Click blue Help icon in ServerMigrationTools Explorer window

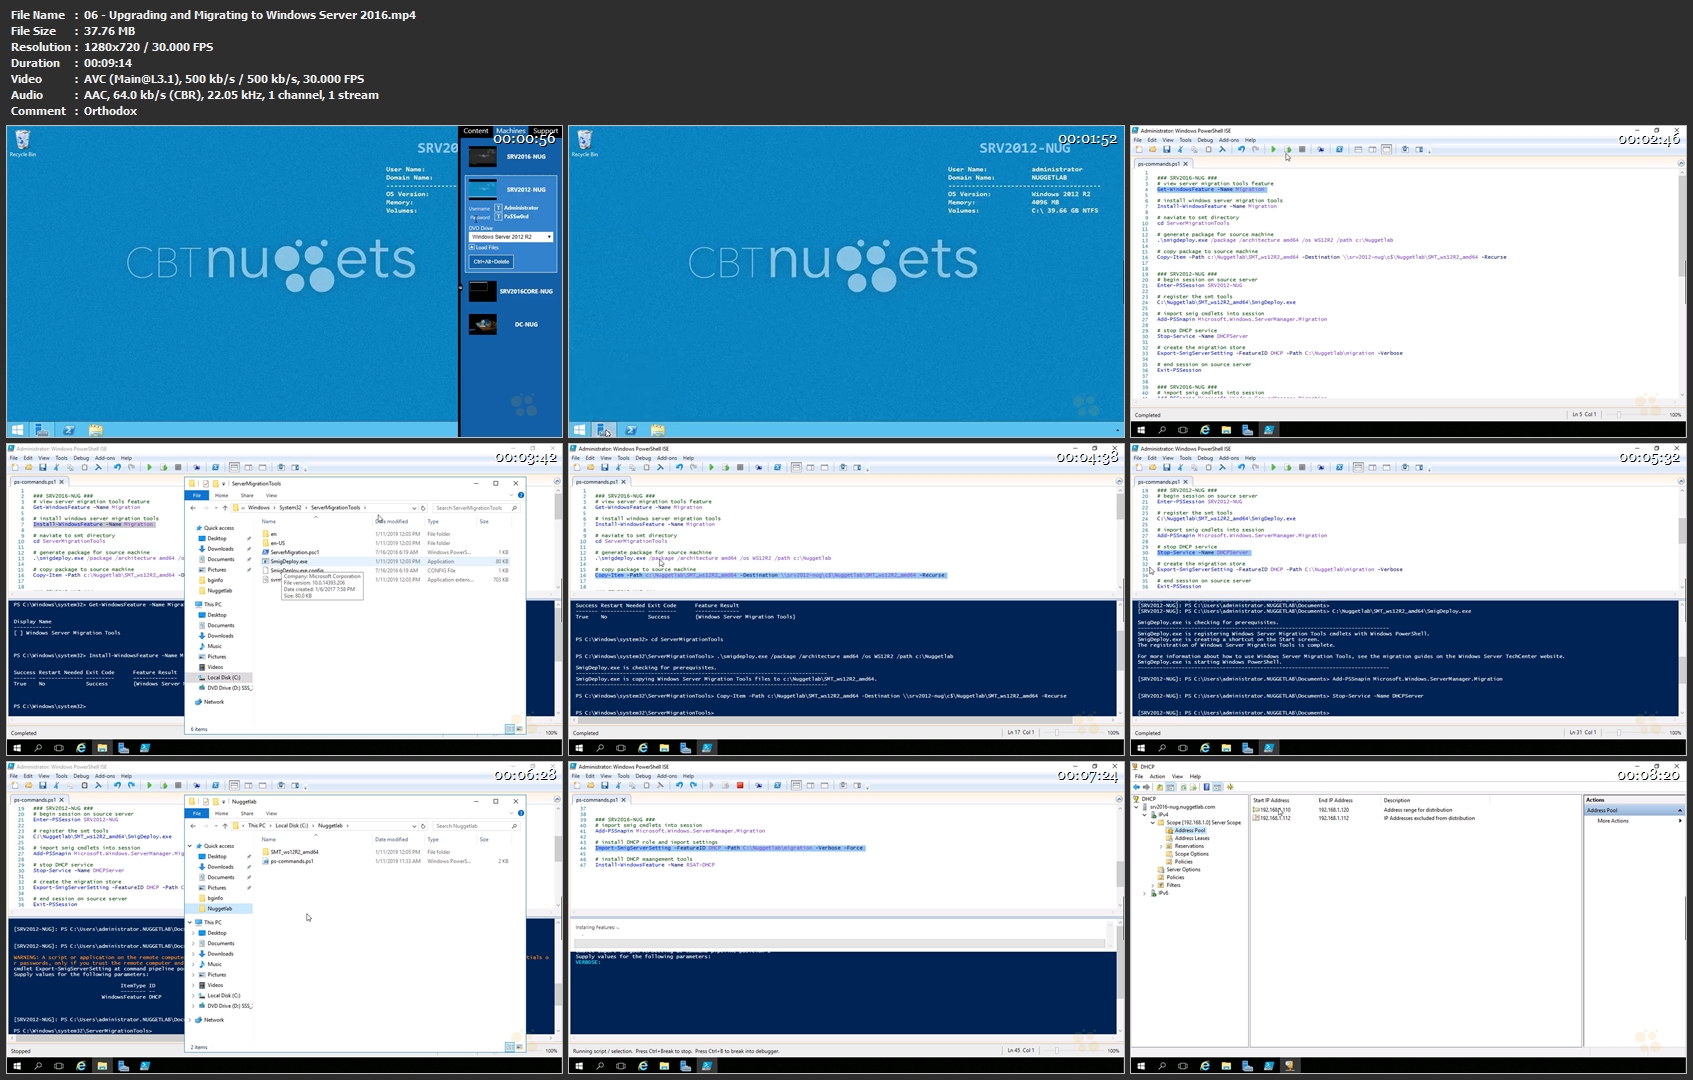521,495
